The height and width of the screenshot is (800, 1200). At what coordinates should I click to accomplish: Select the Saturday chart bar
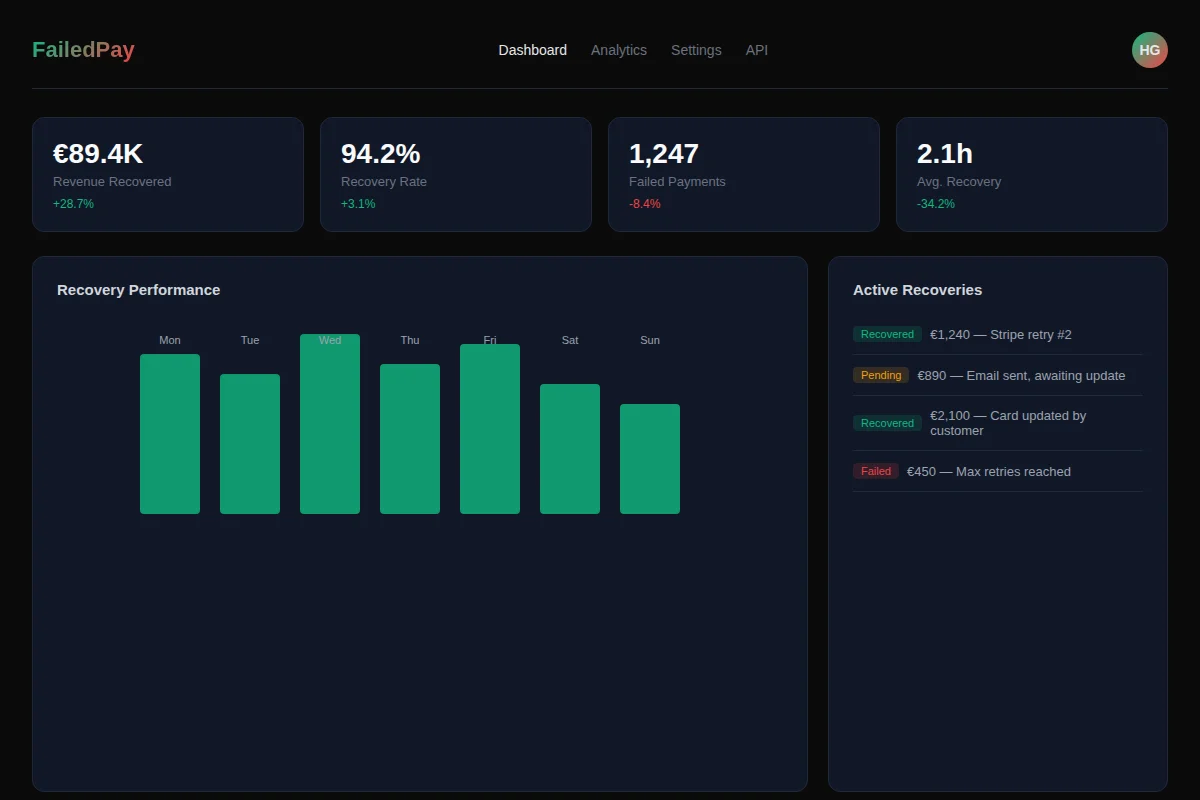coord(570,449)
